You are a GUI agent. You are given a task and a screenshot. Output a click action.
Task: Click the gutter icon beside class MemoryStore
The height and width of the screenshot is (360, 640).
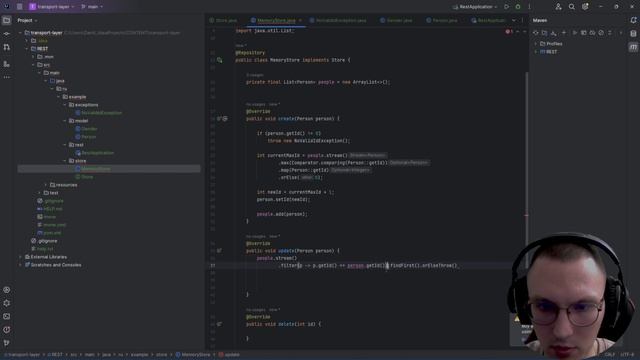(220, 60)
